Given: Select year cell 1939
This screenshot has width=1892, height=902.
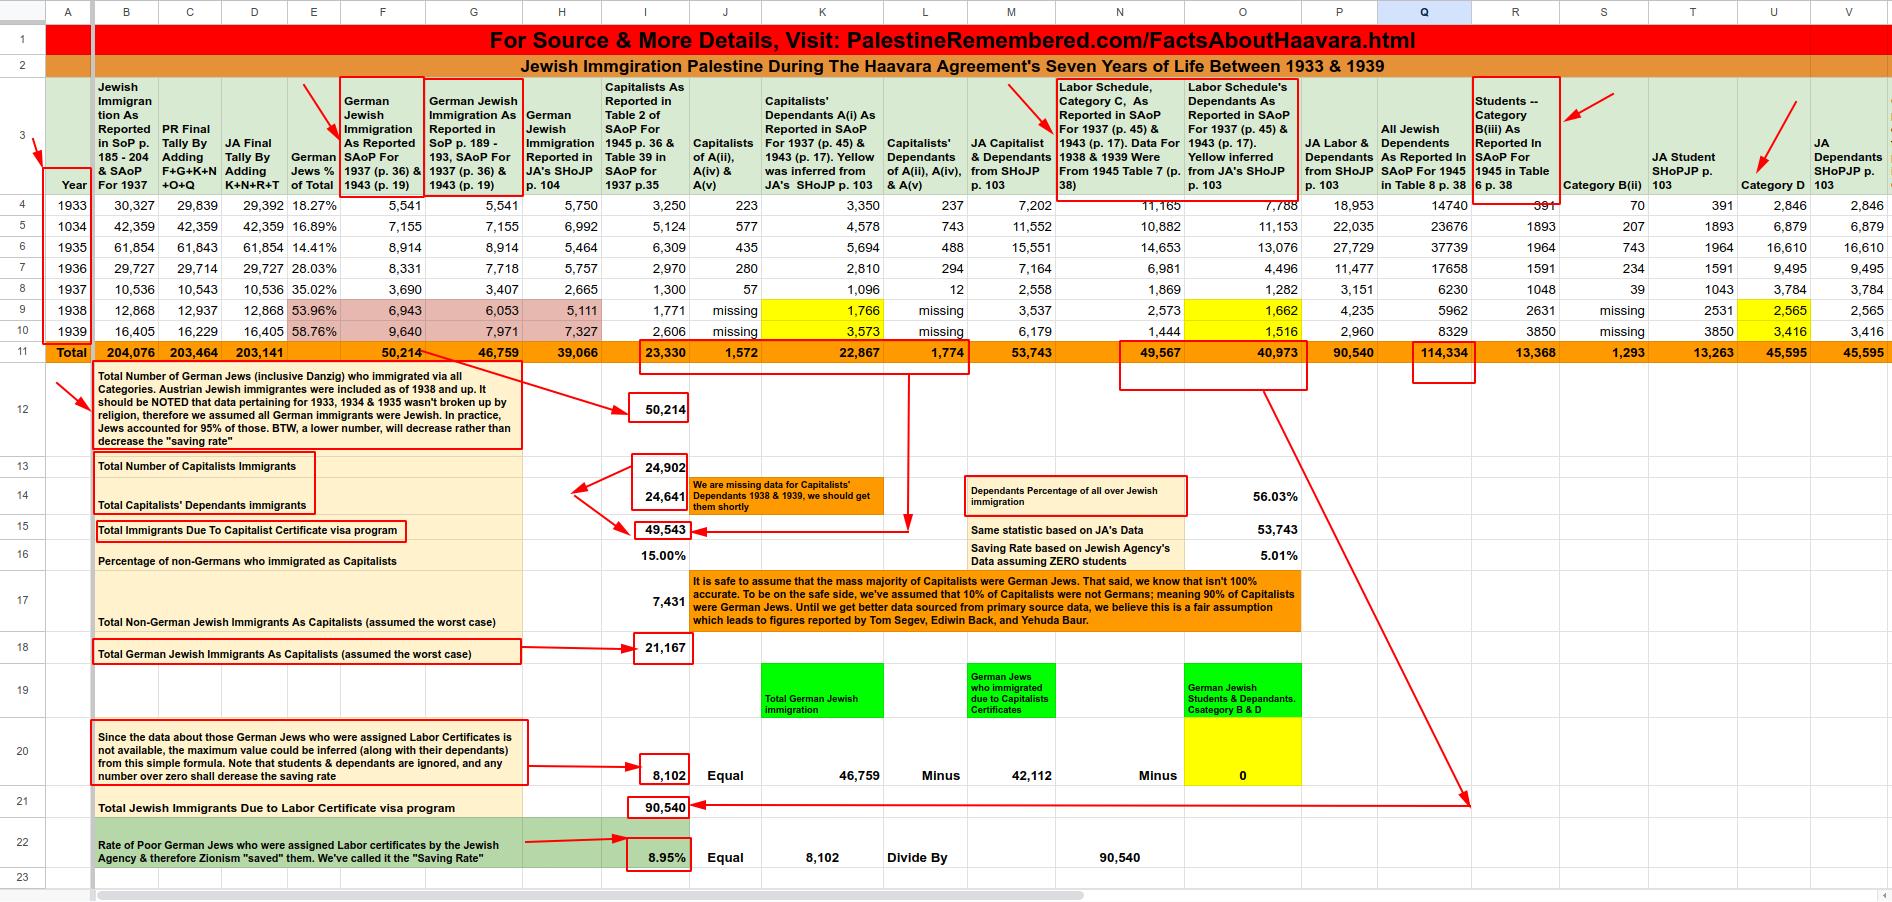Looking at the screenshot, I should point(68,331).
